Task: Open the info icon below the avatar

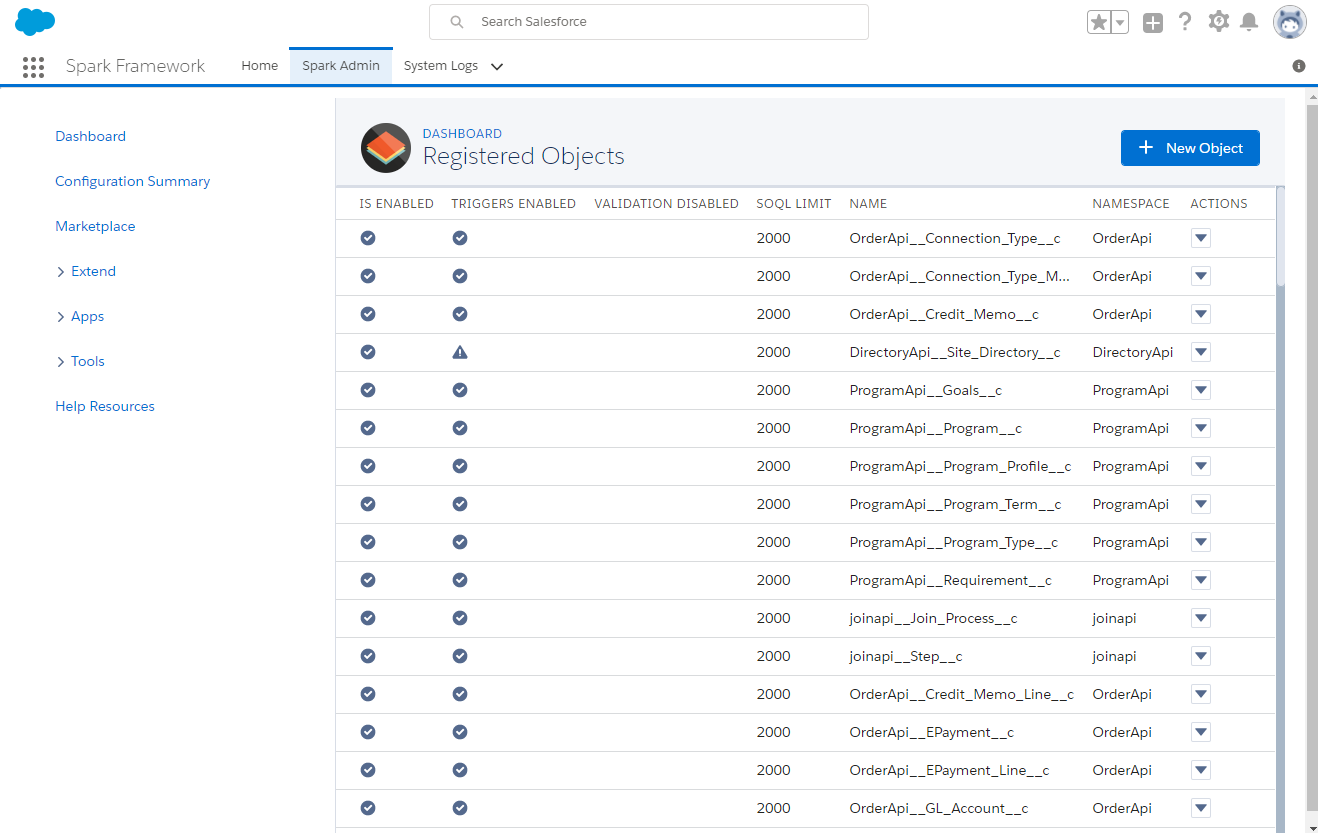Action: pos(1298,65)
